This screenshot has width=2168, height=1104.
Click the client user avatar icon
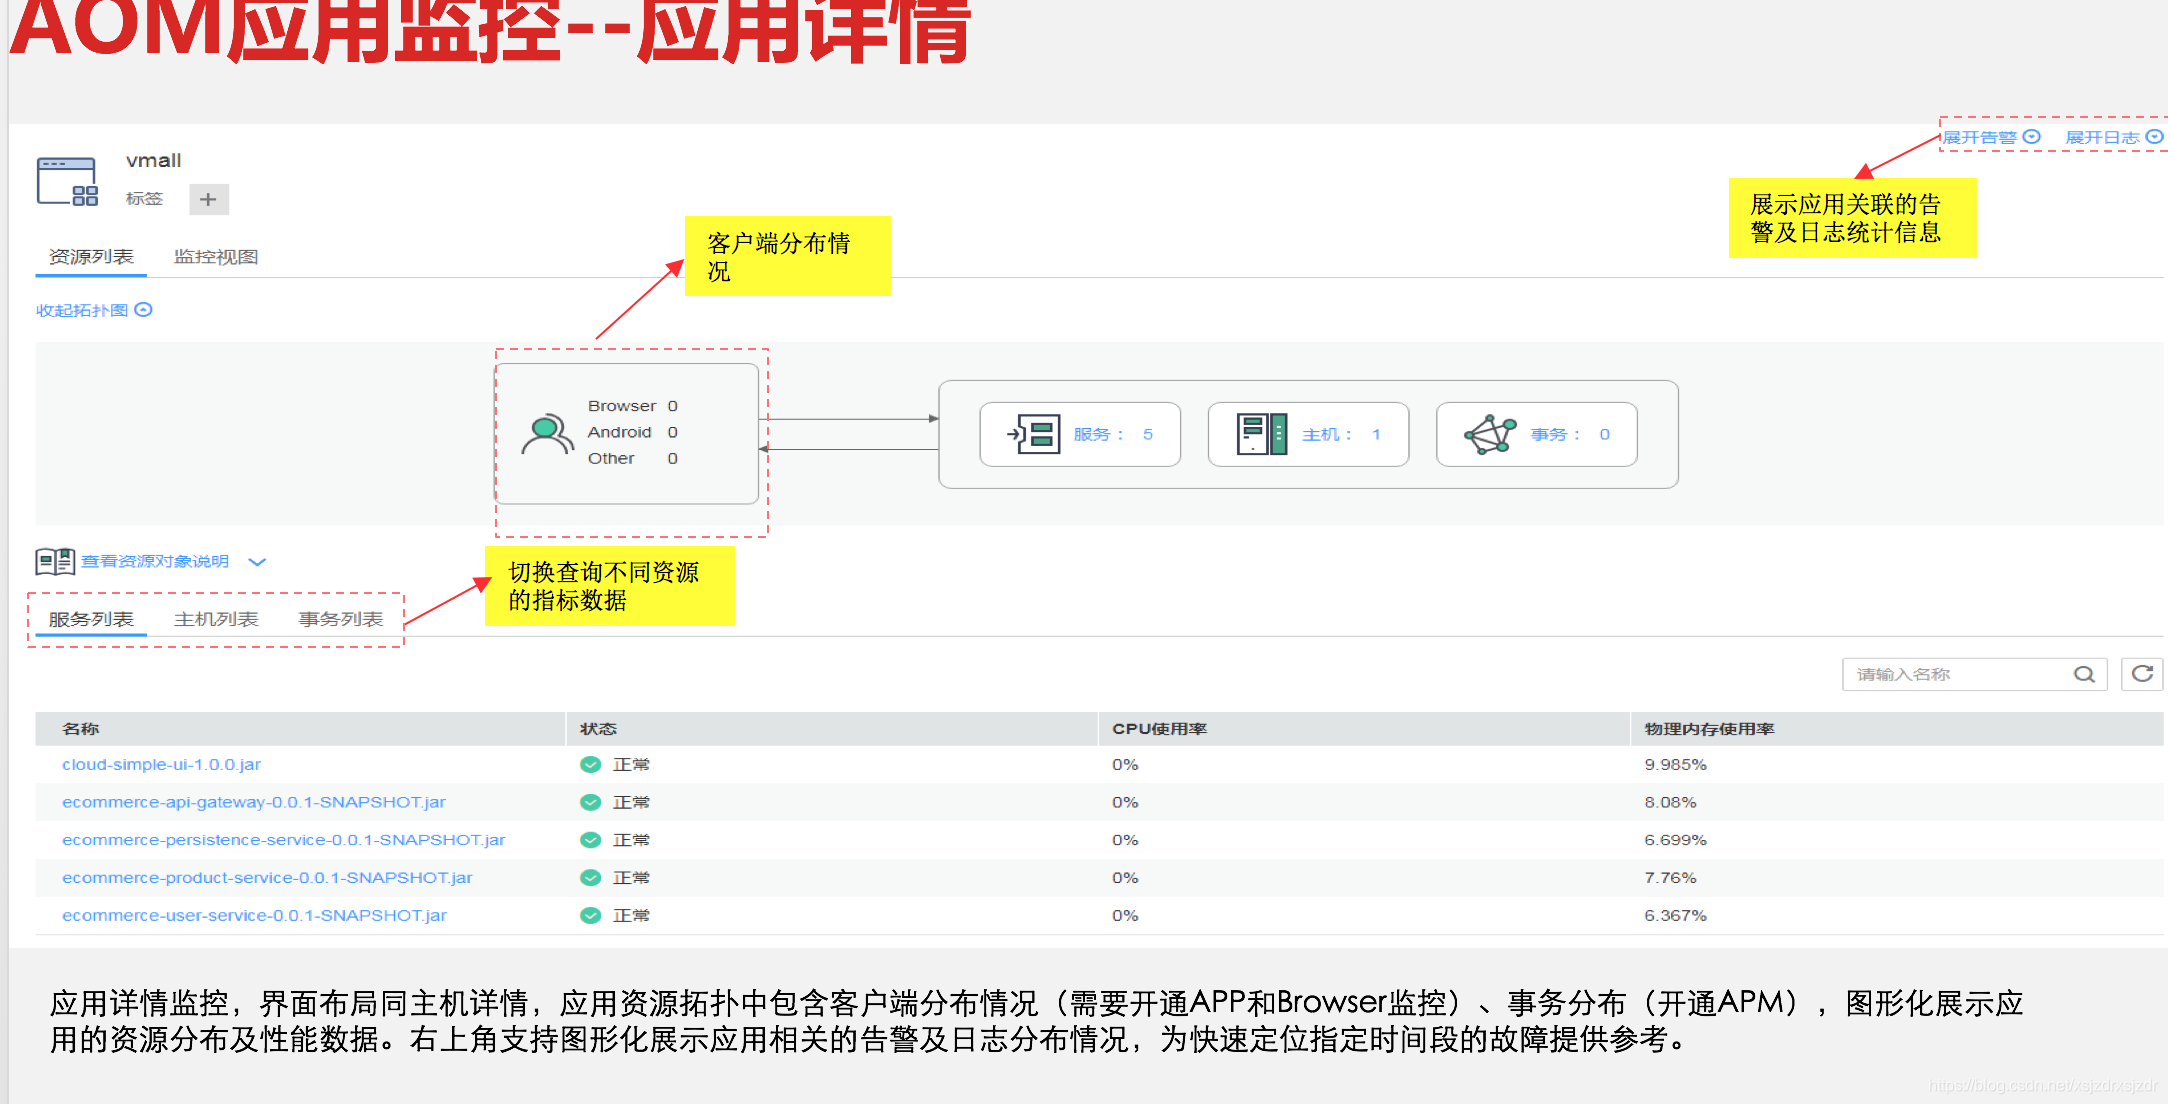pos(547,434)
